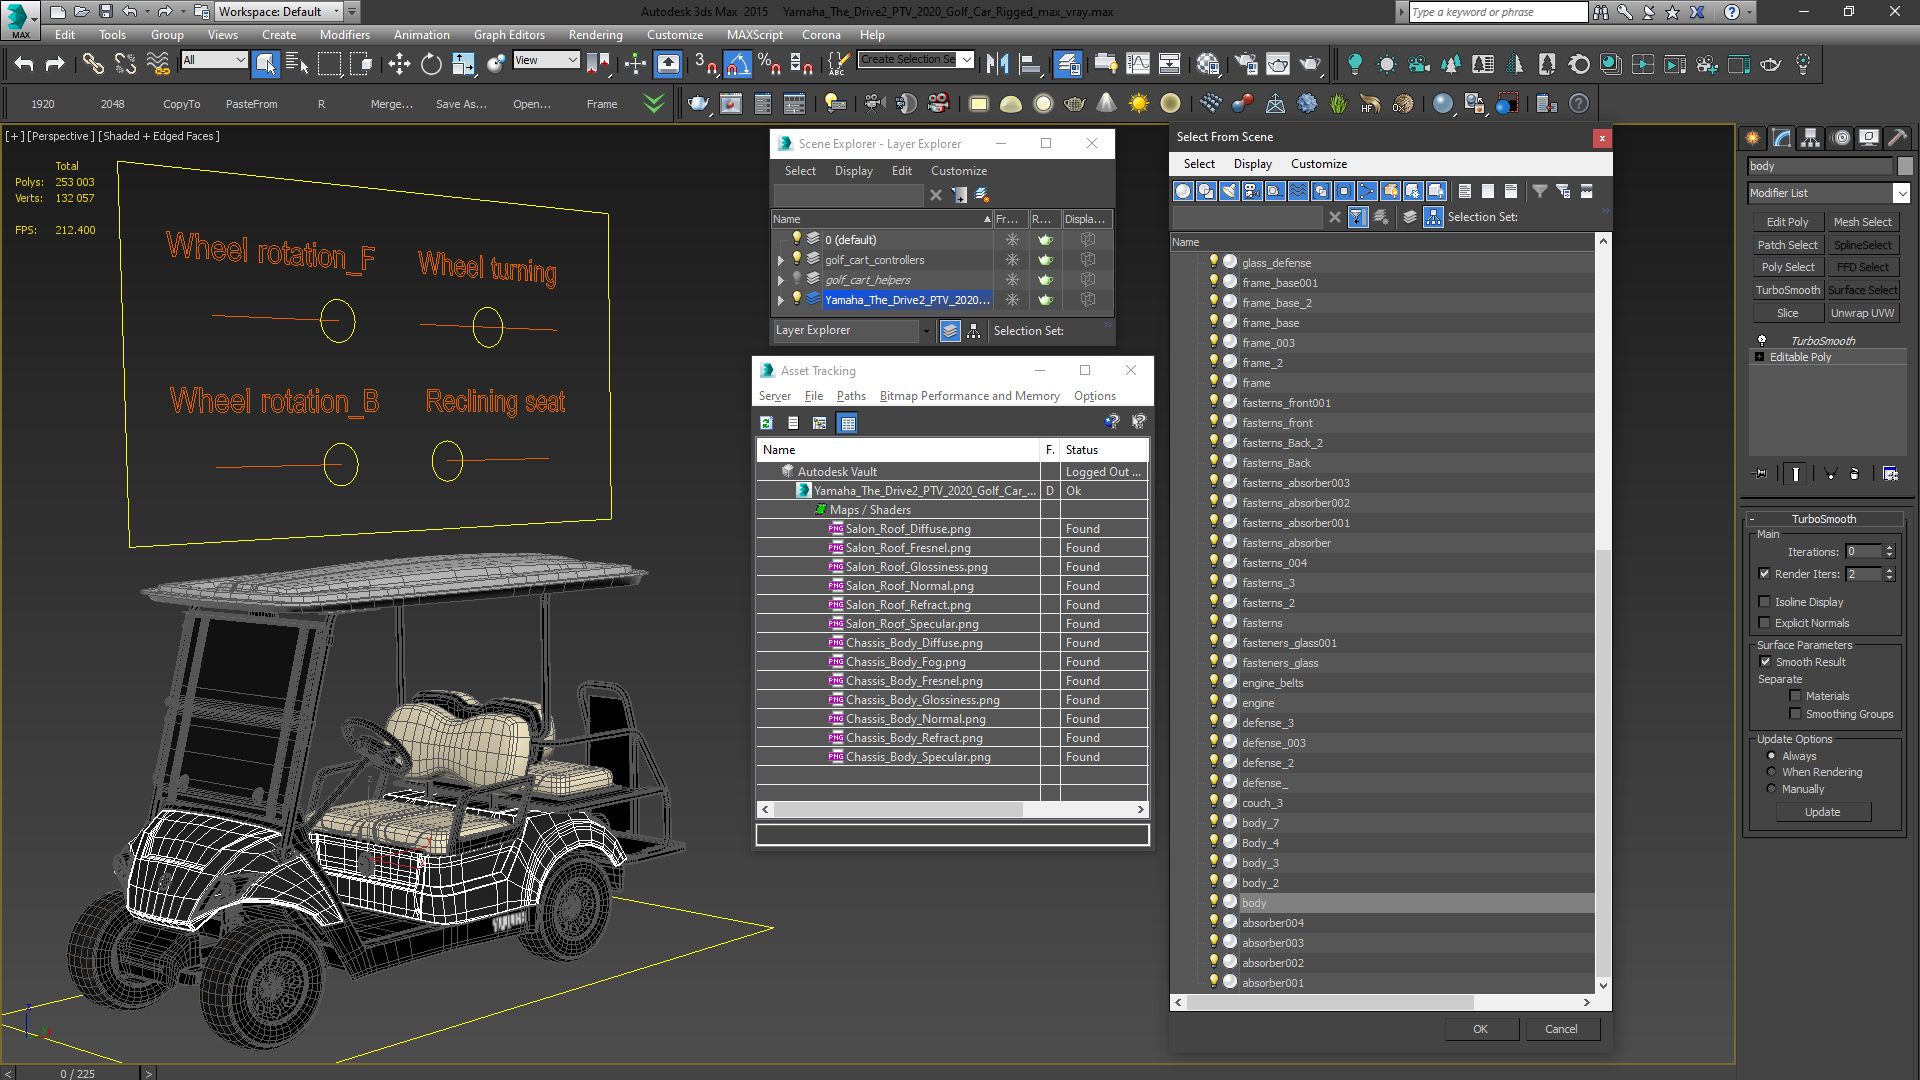Select the When Rendering update option
Screen dimensions: 1920x1080
click(1771, 772)
